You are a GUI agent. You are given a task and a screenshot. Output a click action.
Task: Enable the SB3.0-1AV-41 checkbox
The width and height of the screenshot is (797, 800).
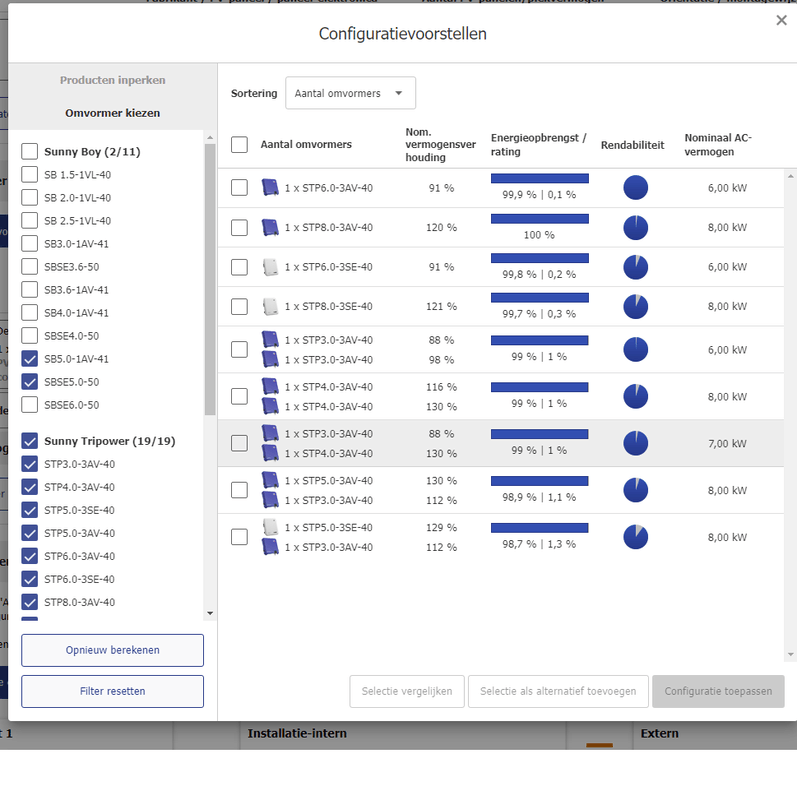pos(30,243)
